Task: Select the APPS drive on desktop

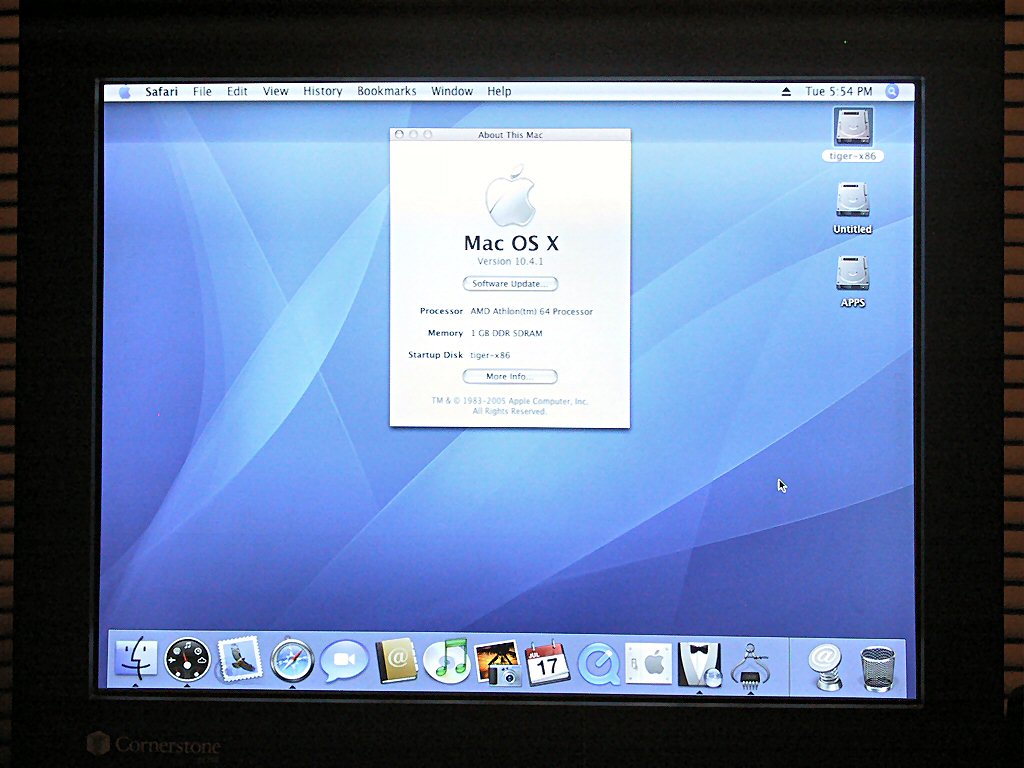Action: coord(853,281)
